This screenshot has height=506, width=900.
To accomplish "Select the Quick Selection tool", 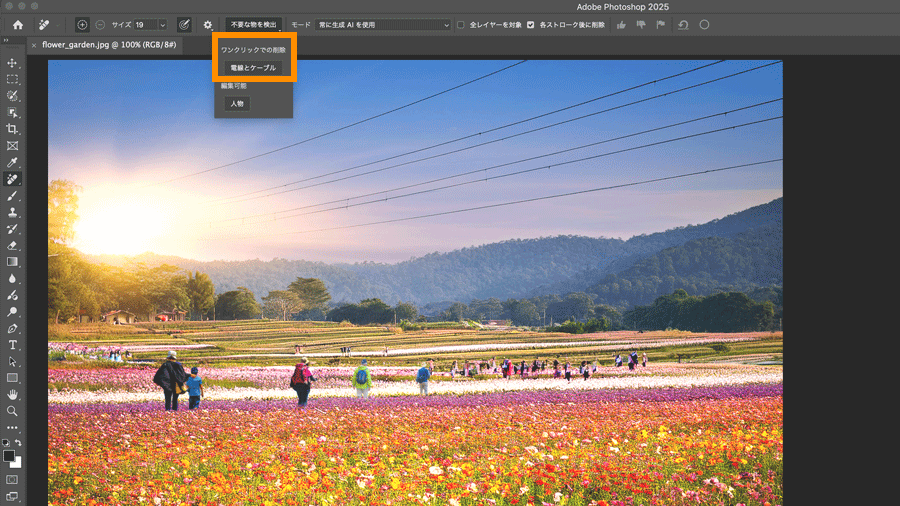I will 12,96.
